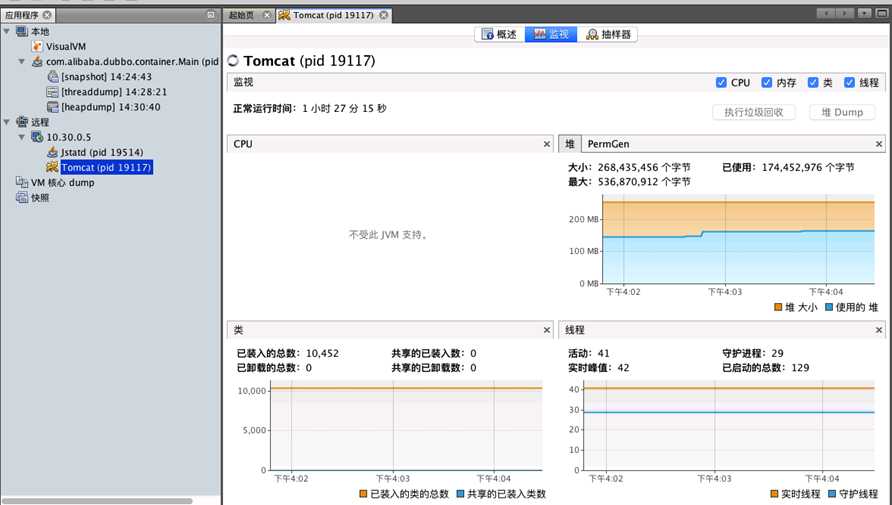
Task: Switch to the 抽样器 sampler tab
Action: [608, 34]
